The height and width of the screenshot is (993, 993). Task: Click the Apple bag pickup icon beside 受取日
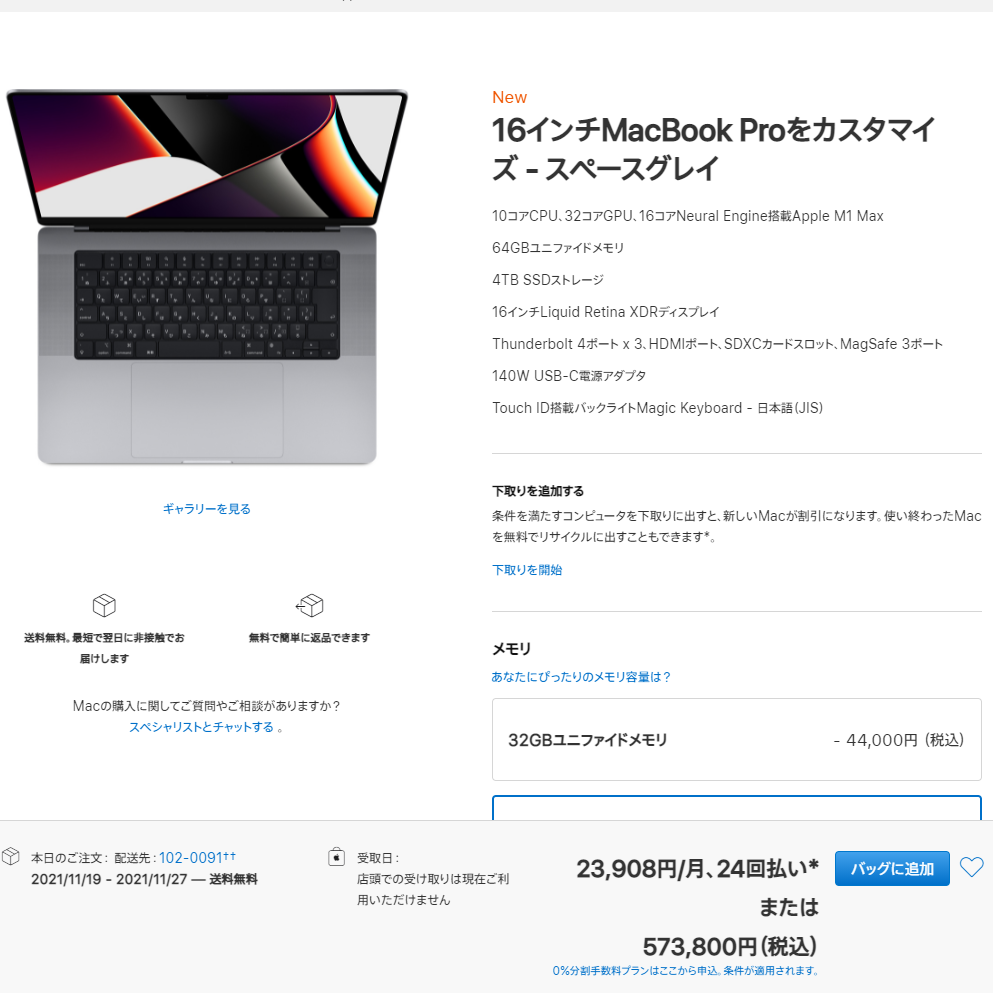point(336,857)
